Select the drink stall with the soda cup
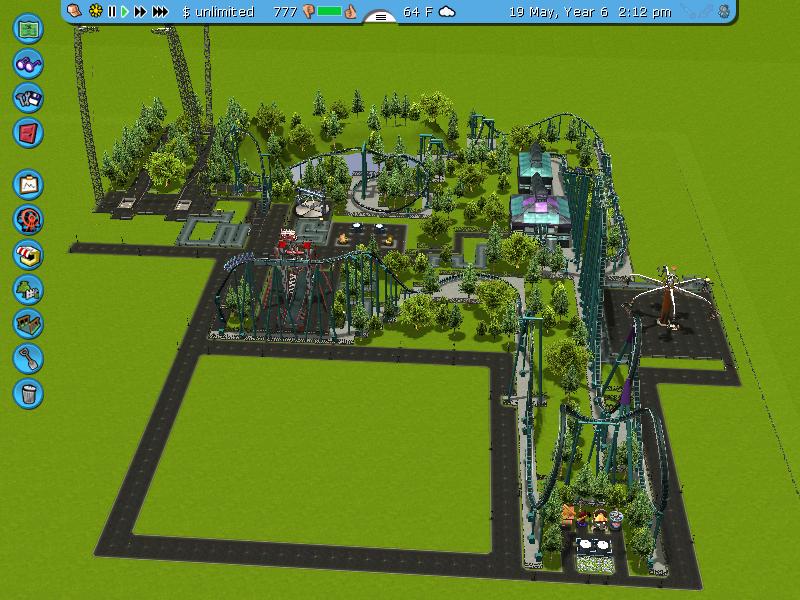800x600 pixels. point(616,519)
